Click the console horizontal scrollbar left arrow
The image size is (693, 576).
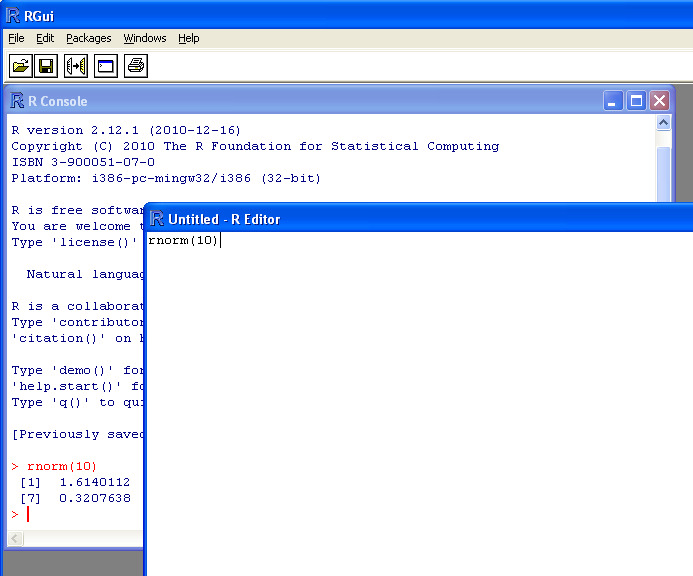[15, 539]
